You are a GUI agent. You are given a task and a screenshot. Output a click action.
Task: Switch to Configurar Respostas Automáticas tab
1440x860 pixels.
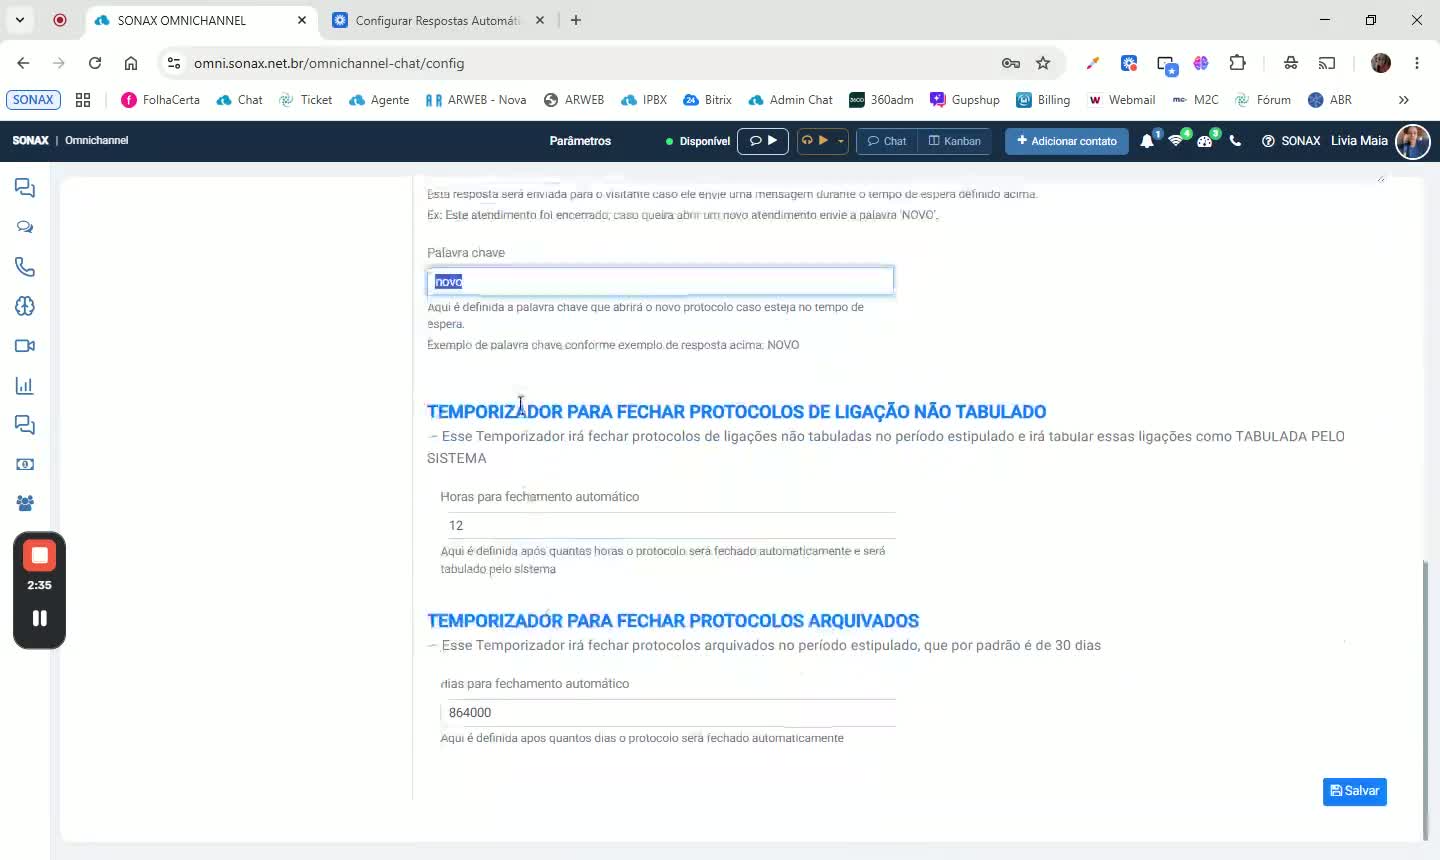(x=440, y=20)
